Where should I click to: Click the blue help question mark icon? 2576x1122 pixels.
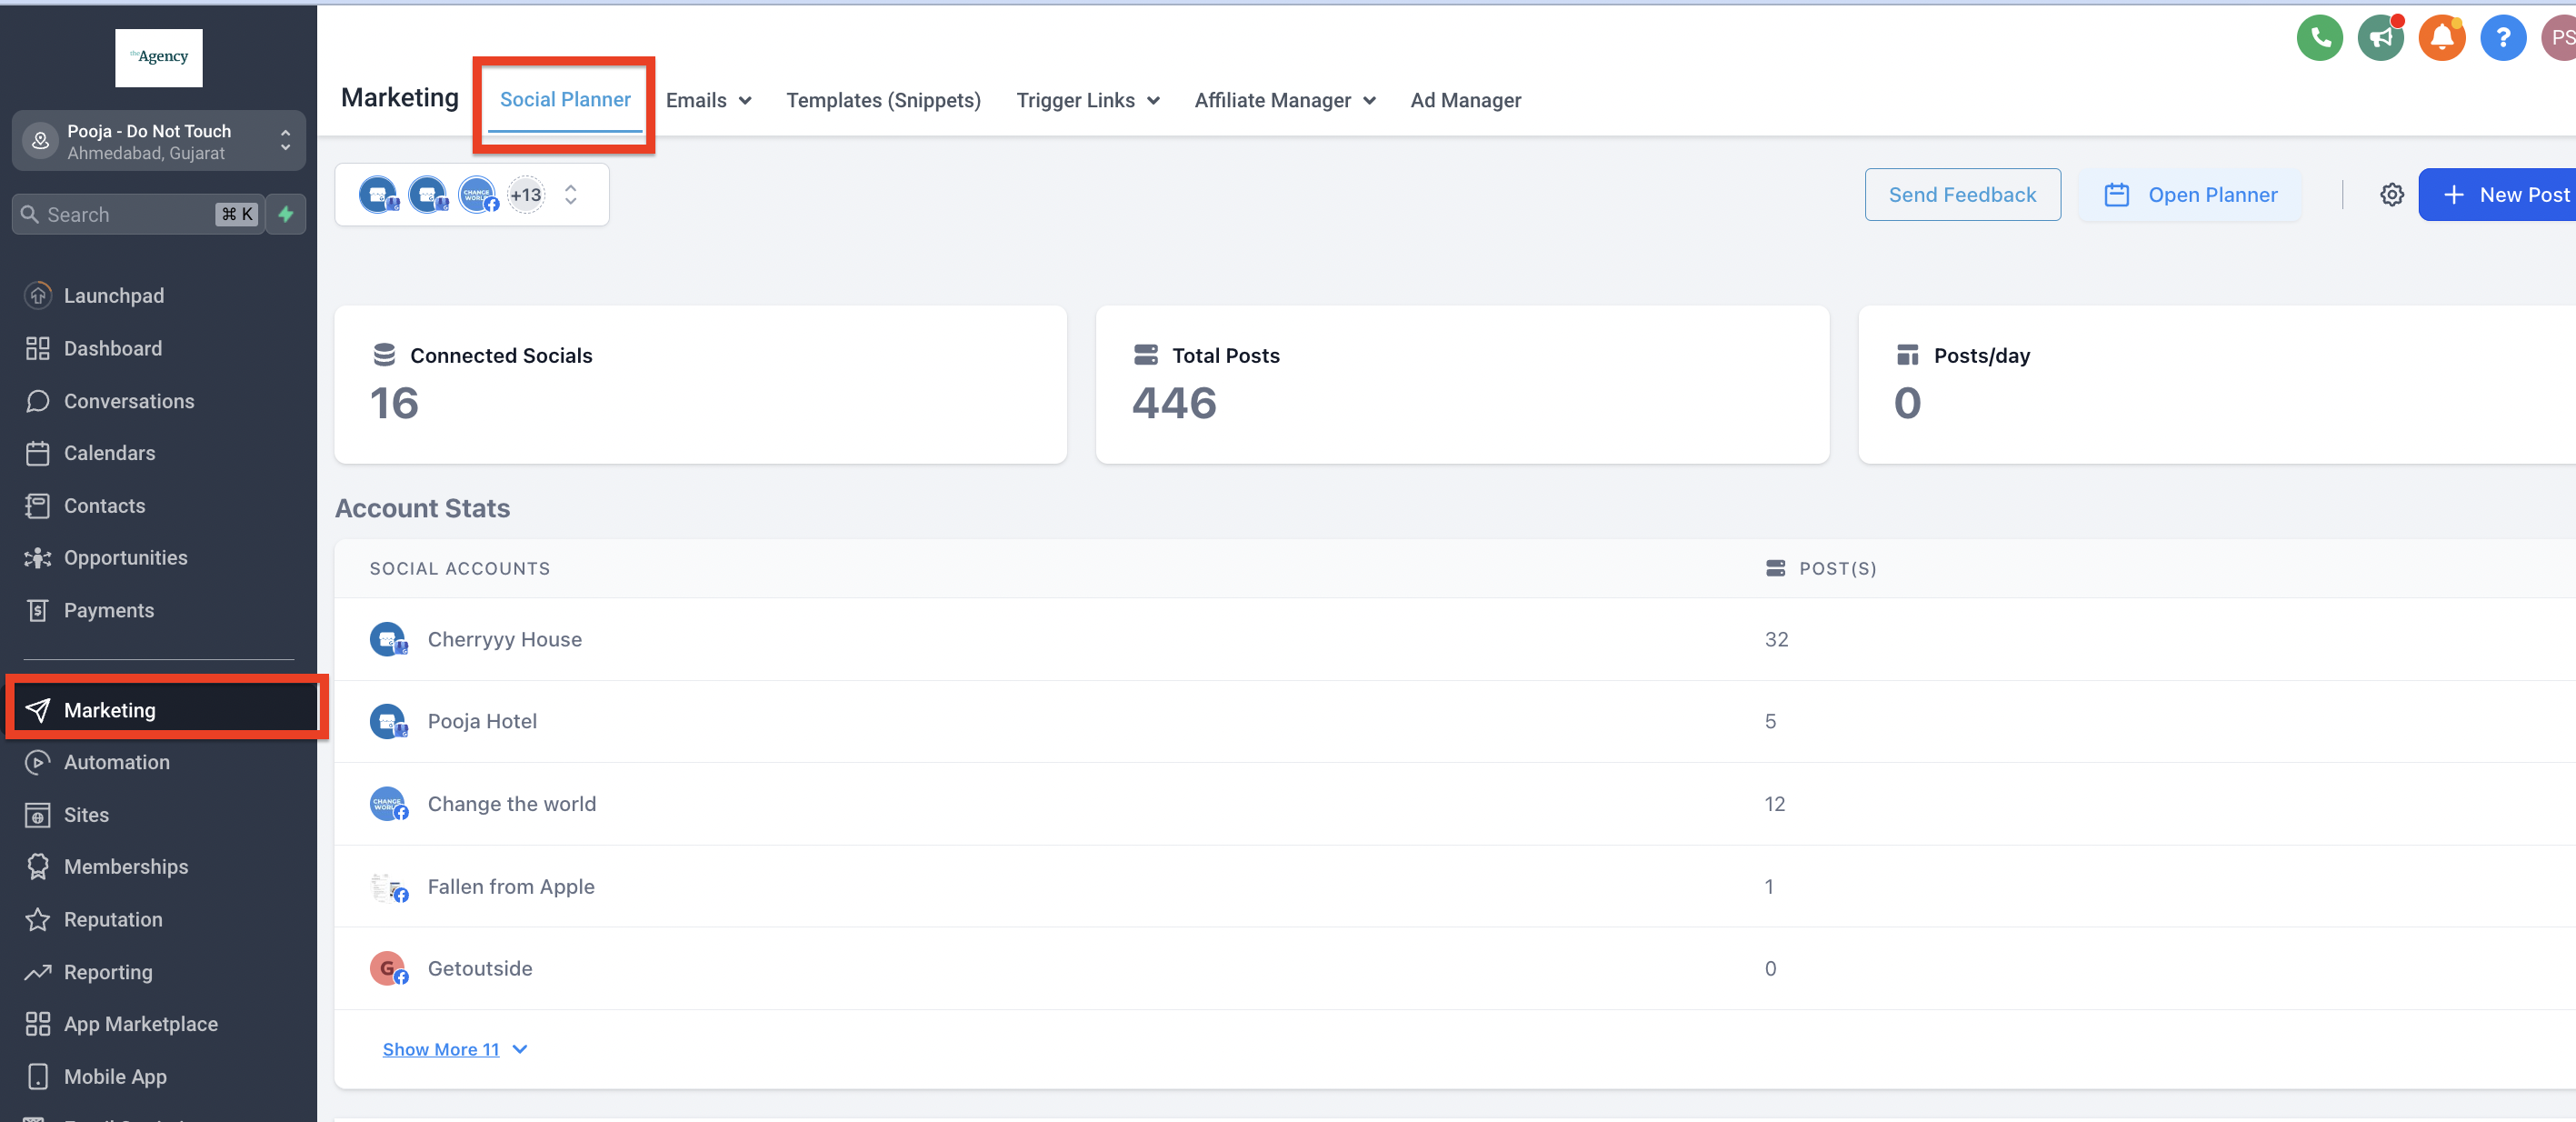2502,39
